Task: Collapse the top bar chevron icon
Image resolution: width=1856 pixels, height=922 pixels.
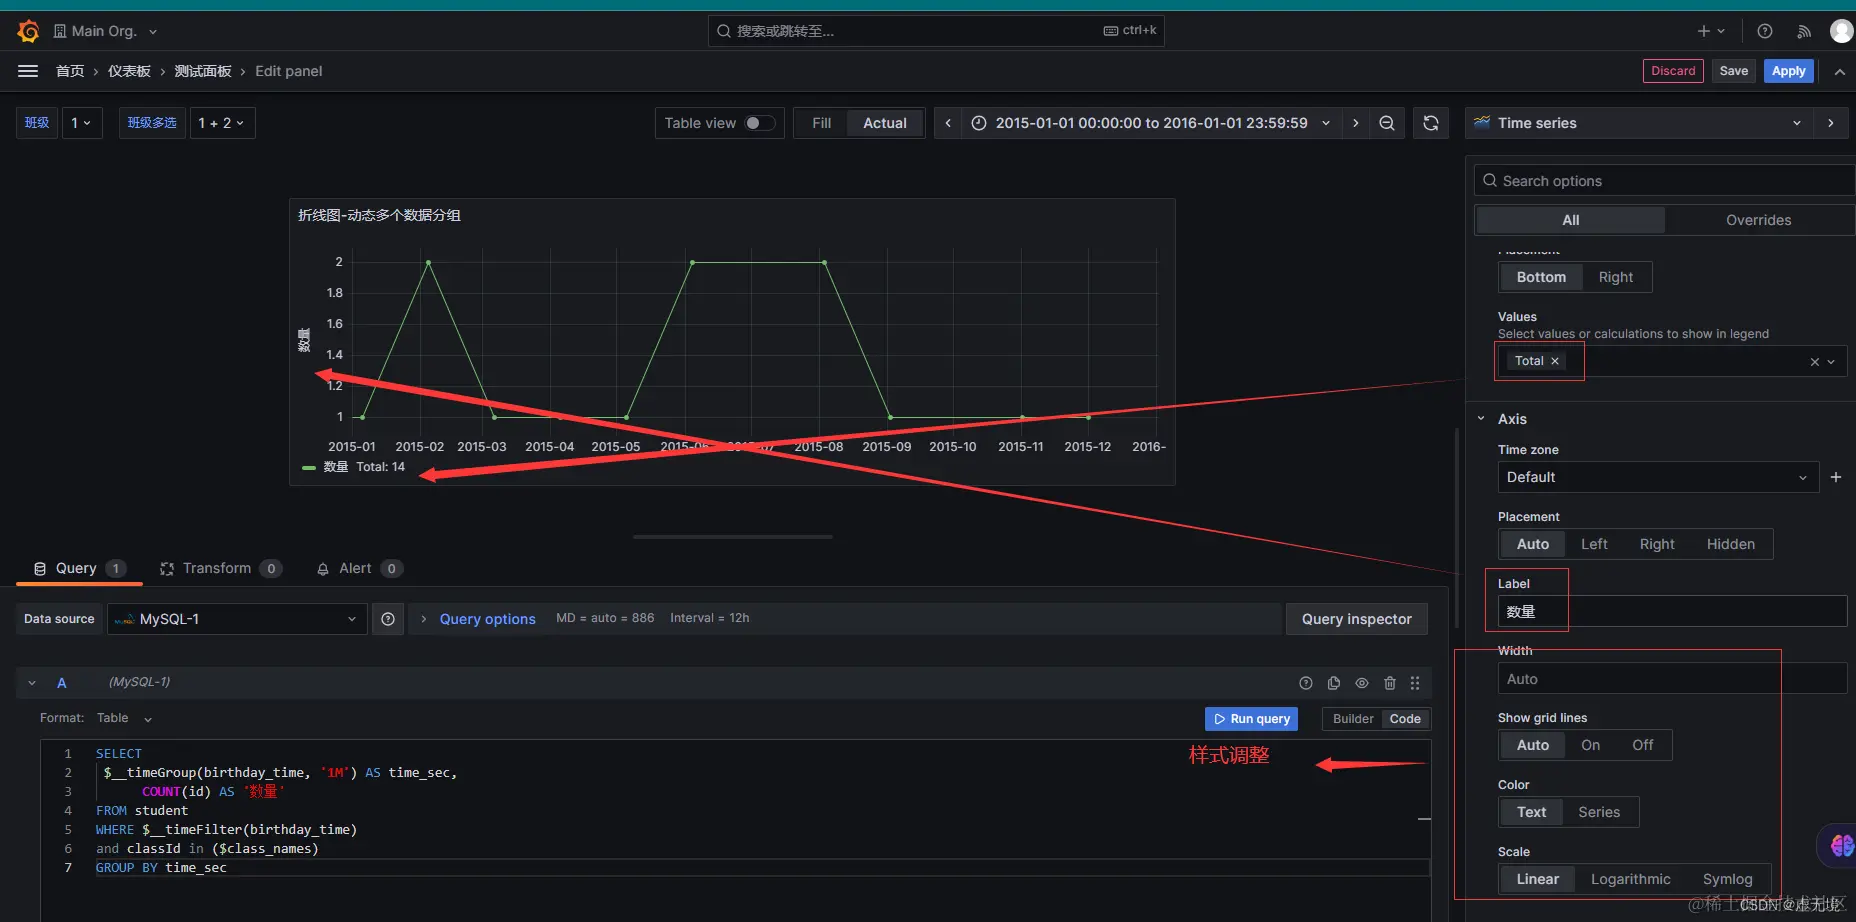Action: coord(1840,71)
